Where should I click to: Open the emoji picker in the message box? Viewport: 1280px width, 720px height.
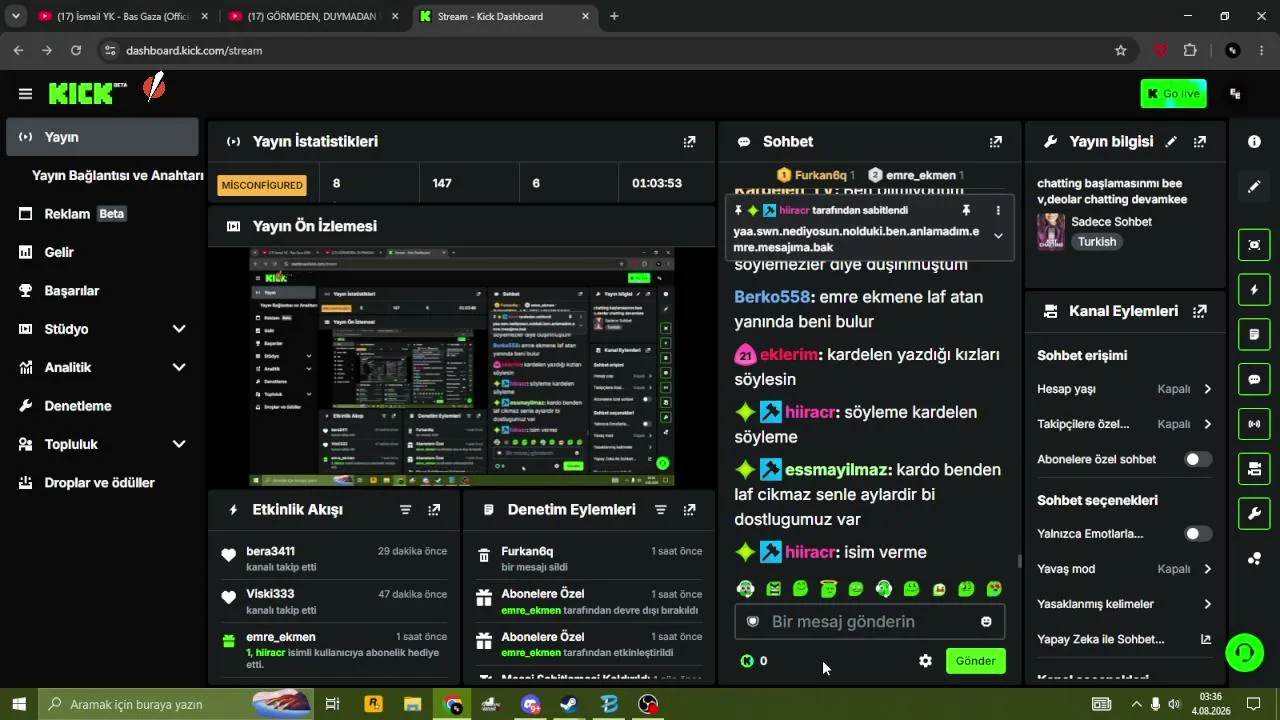[x=986, y=622]
